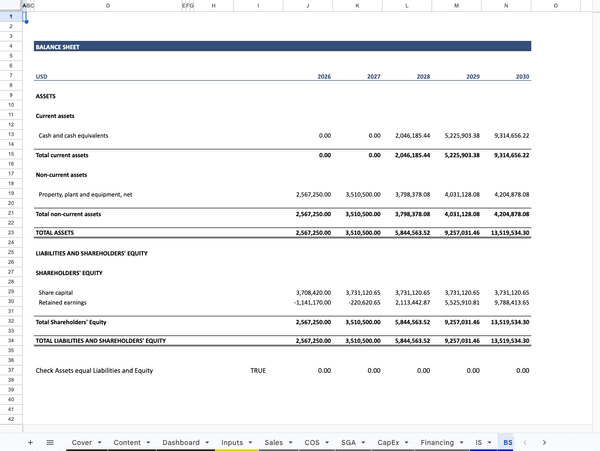Click 2030 total assets value cell
This screenshot has height=451, width=600.
point(507,232)
